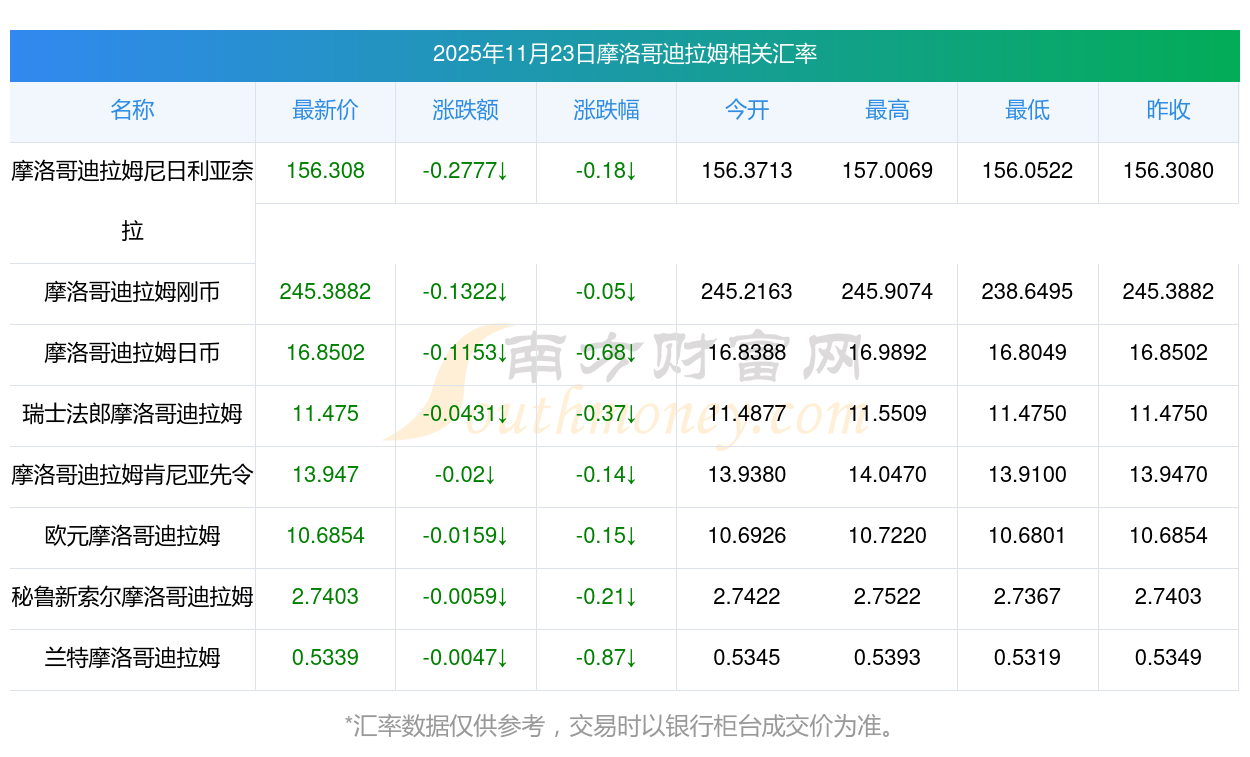Open the 摩洛哥迪拉姆日币 row name
The image size is (1250, 757).
point(132,353)
